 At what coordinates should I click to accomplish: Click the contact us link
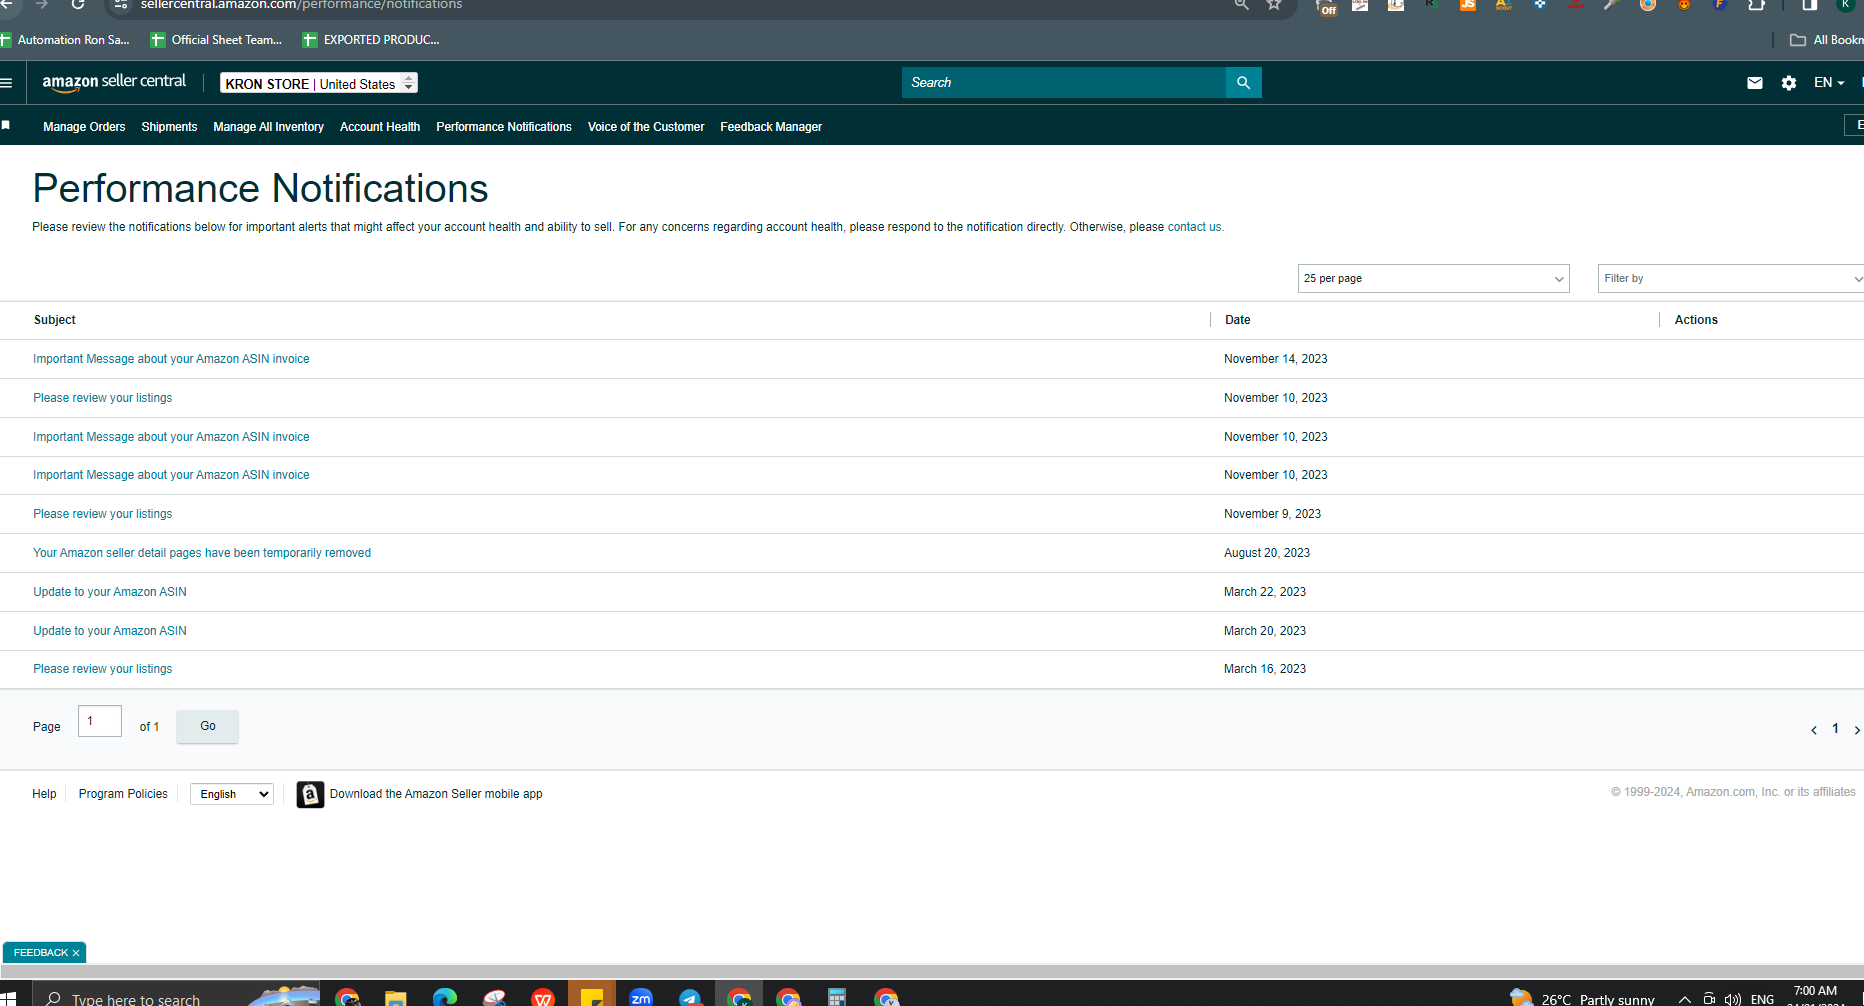pos(1194,227)
